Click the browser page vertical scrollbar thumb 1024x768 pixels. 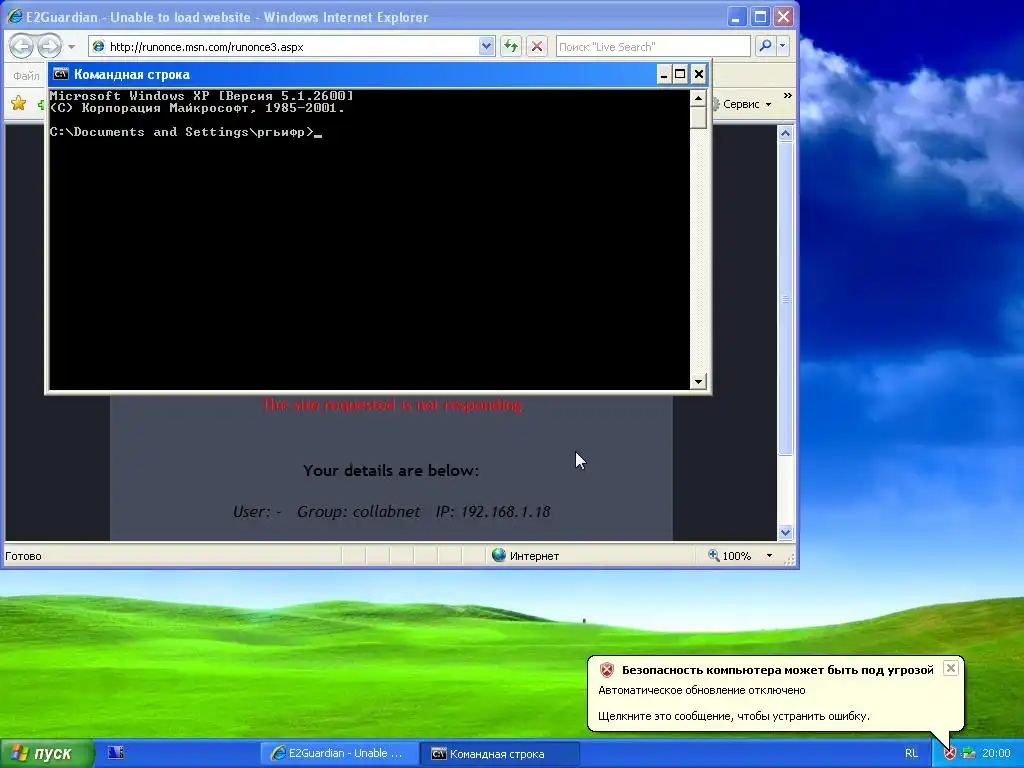[x=785, y=299]
